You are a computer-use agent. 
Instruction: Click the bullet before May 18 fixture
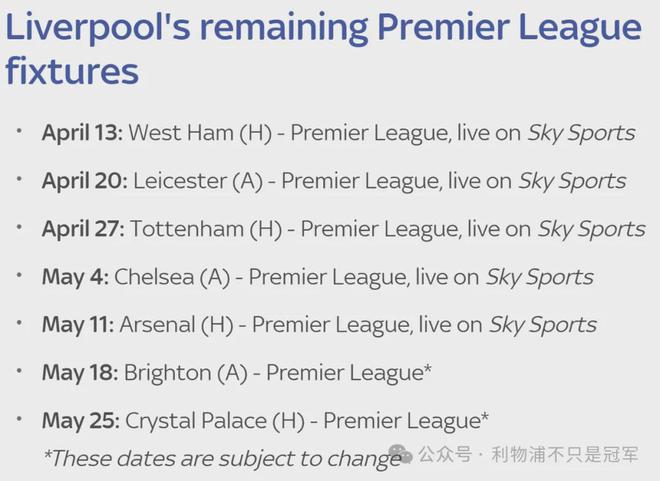pyautogui.click(x=19, y=371)
